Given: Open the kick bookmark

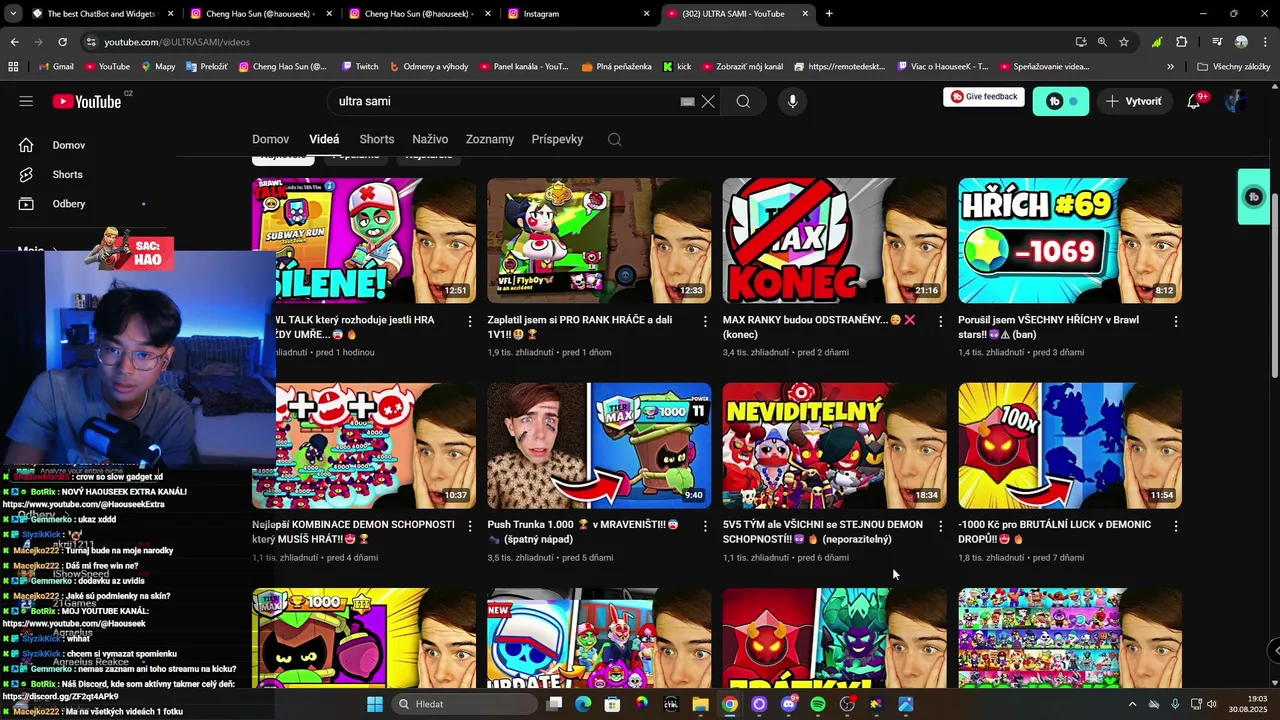Looking at the screenshot, I should (x=677, y=67).
